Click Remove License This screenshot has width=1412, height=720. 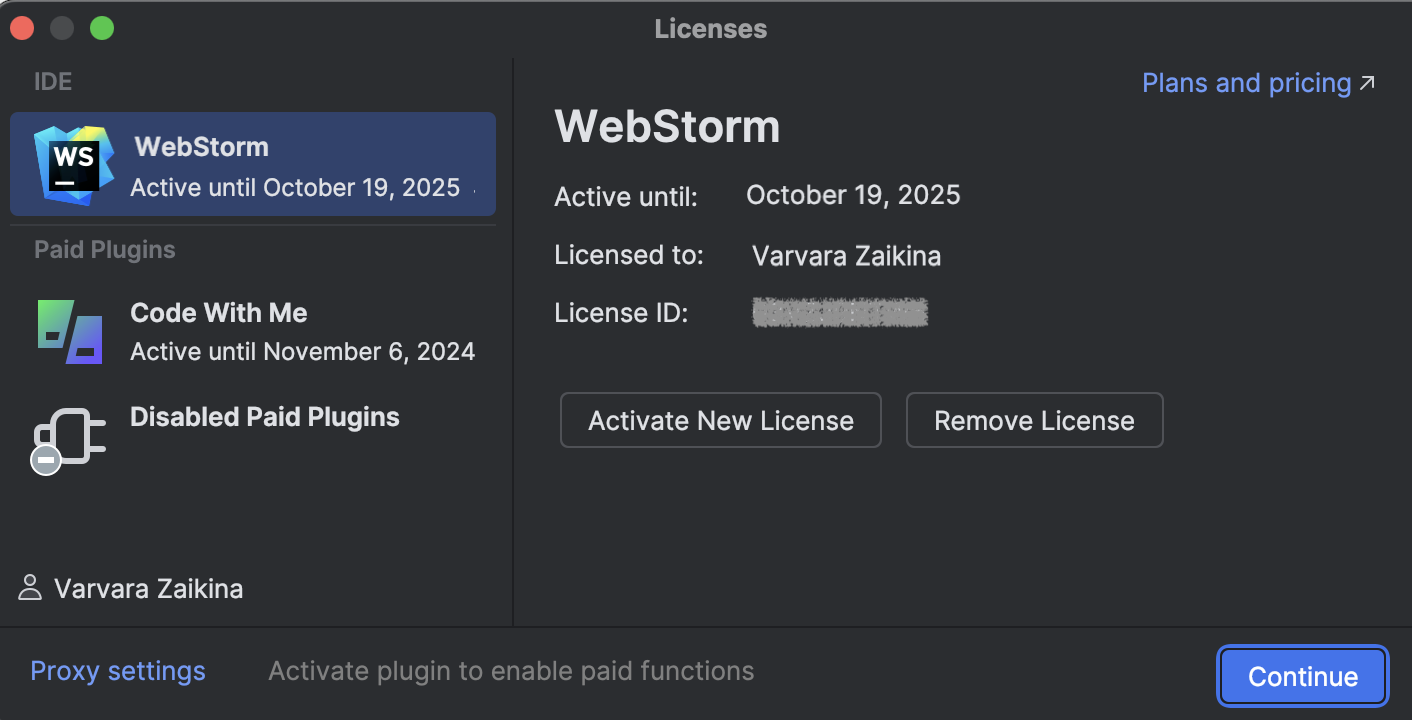[1034, 420]
